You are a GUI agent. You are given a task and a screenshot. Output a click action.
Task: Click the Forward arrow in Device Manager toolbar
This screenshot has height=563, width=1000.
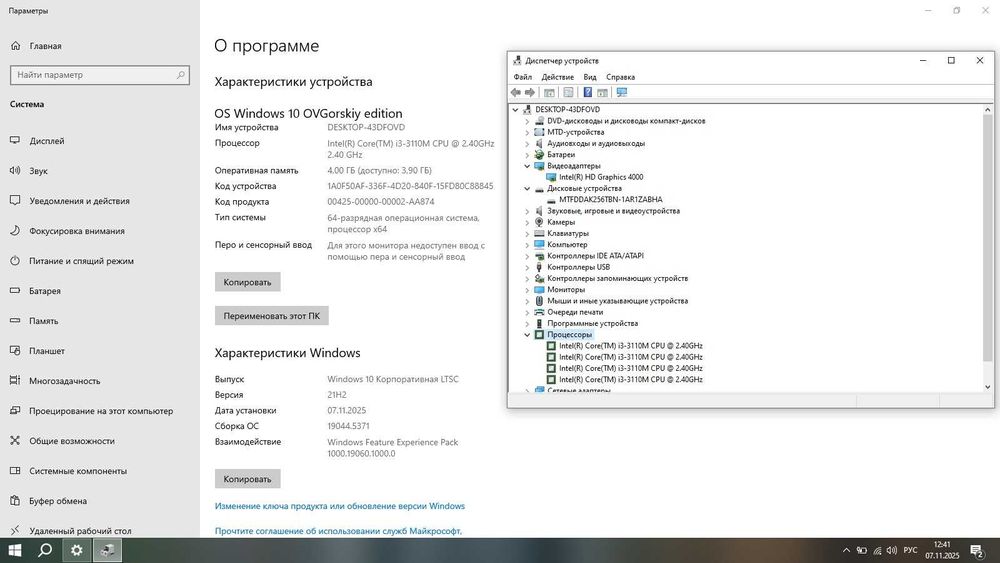pos(529,92)
